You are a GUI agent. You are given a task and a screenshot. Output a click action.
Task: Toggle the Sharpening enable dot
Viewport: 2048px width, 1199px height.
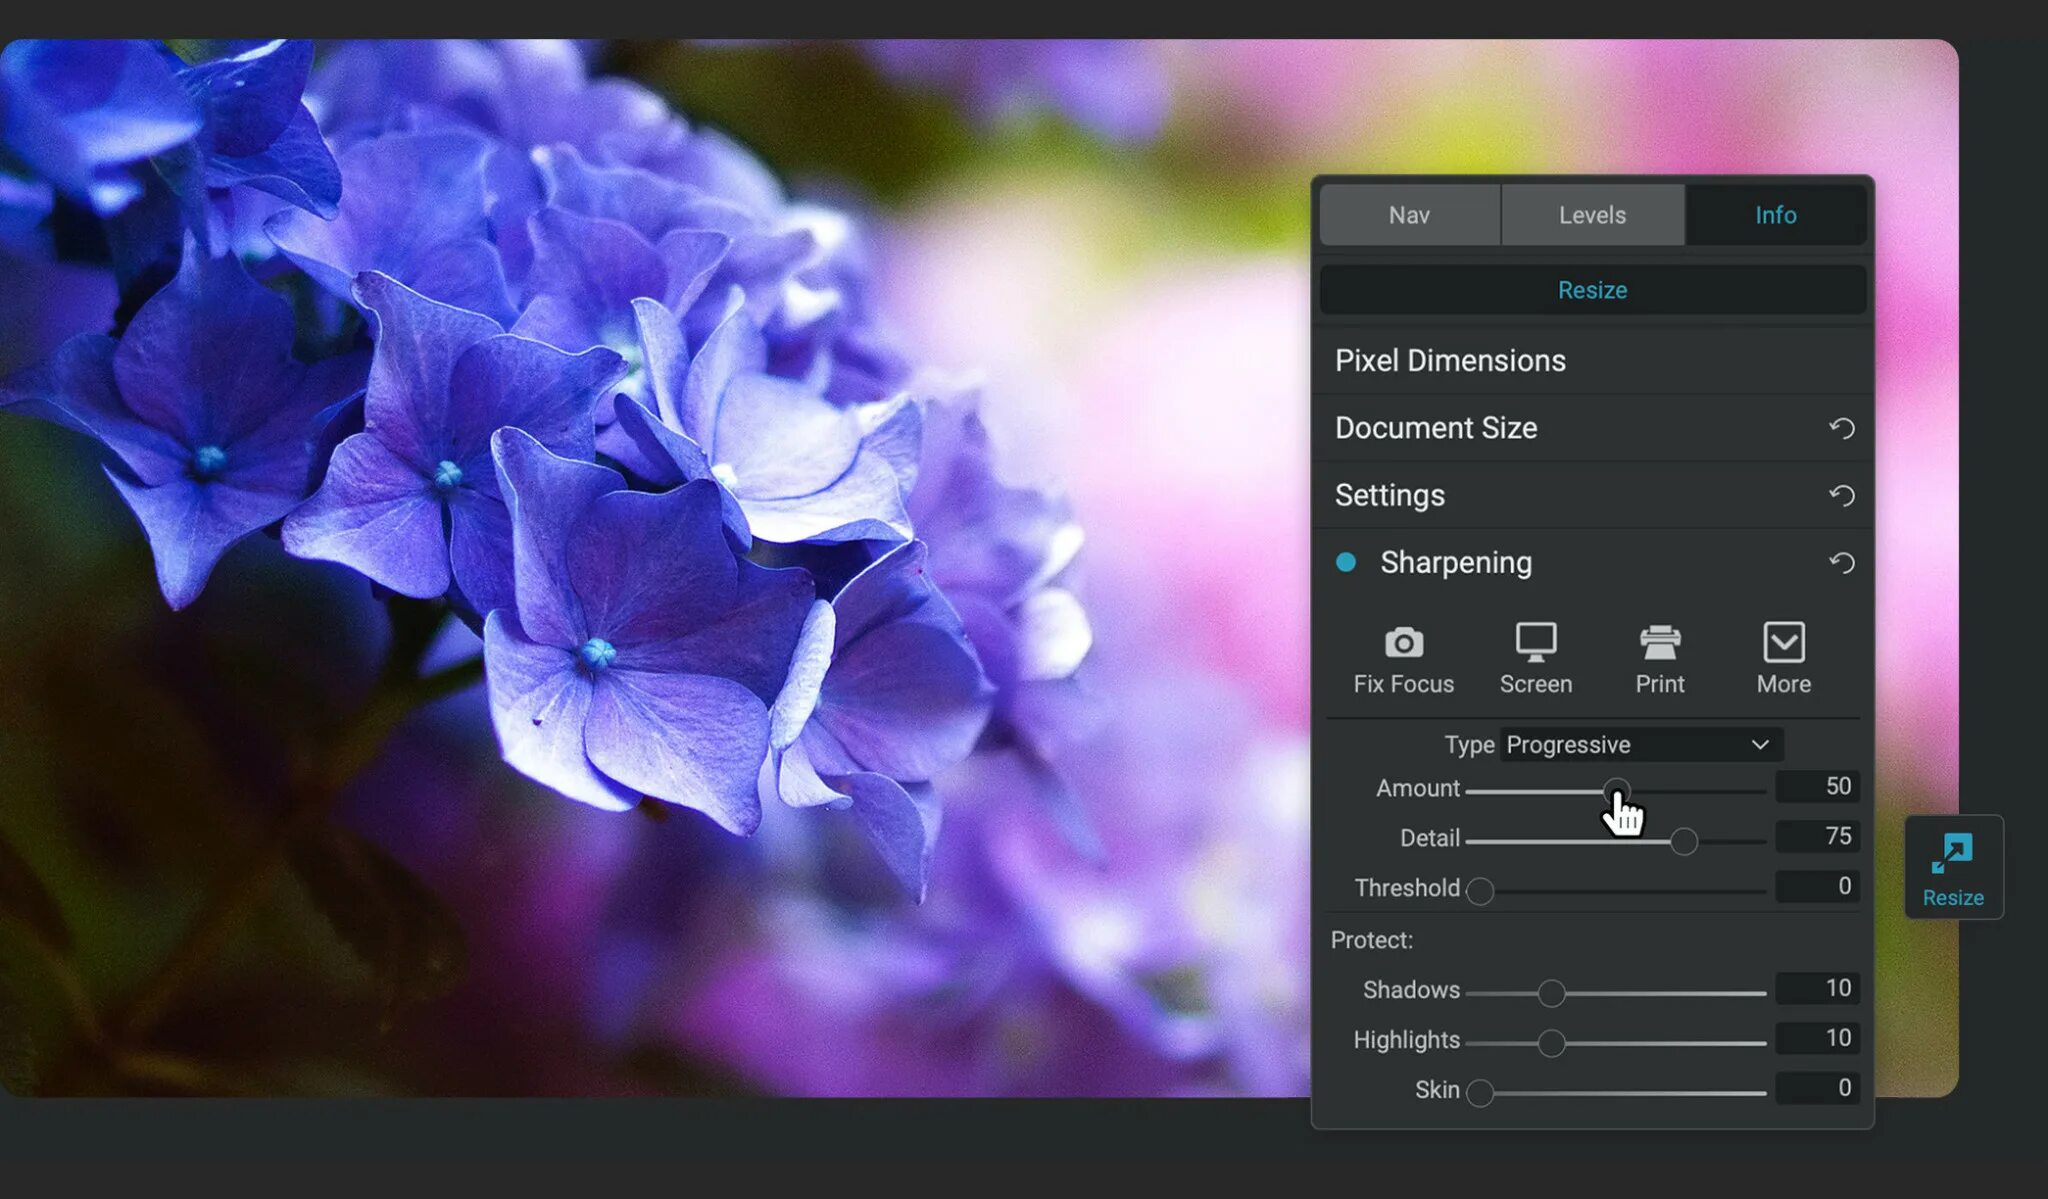click(1346, 563)
